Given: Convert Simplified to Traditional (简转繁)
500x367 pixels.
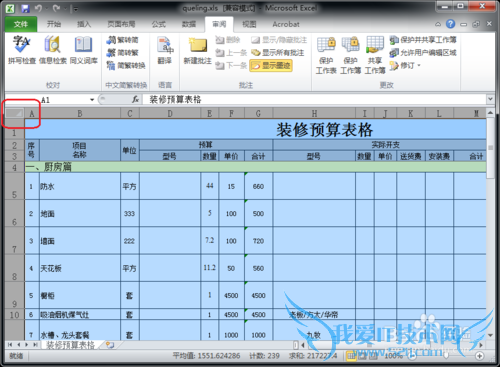Looking at the screenshot, I should 123,53.
